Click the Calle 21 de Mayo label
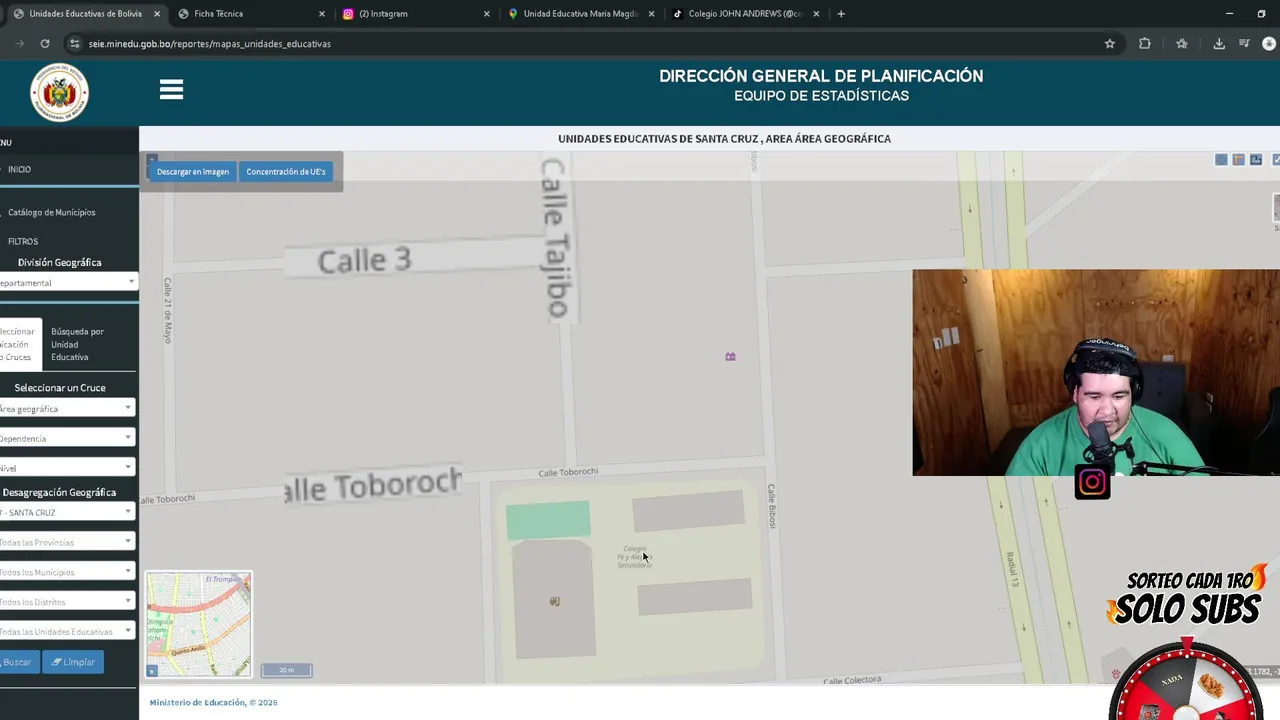The width and height of the screenshot is (1280, 720). pyautogui.click(x=168, y=310)
